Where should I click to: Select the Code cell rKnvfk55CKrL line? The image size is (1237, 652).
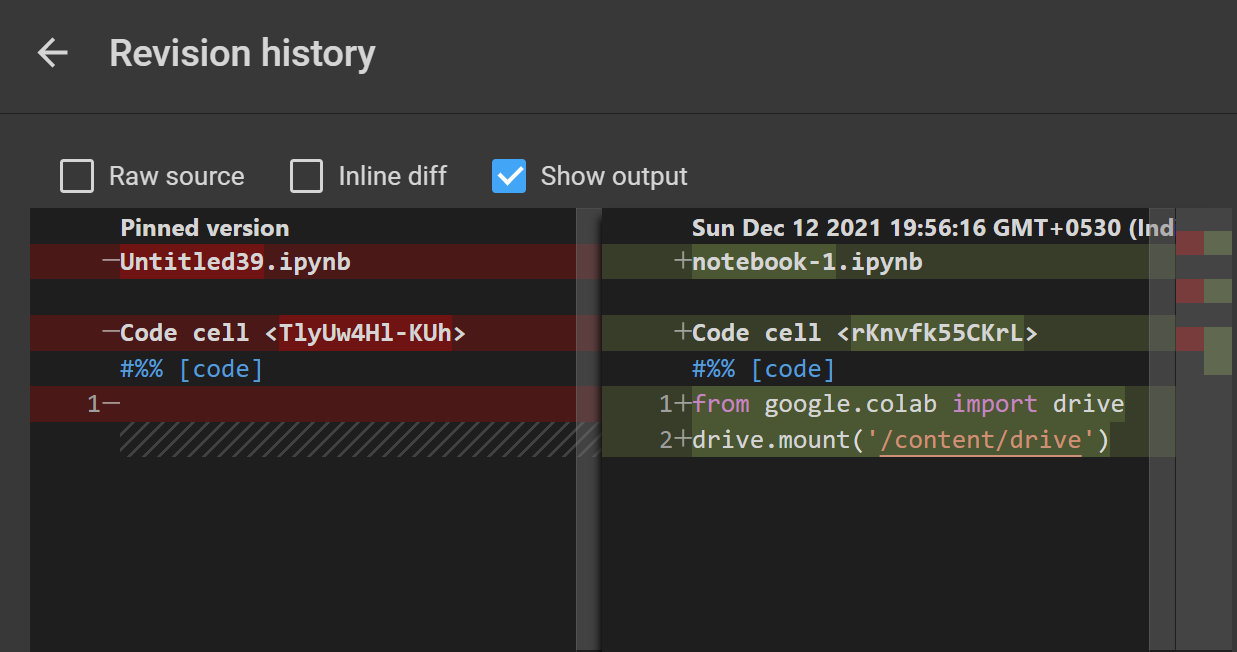[x=864, y=333]
